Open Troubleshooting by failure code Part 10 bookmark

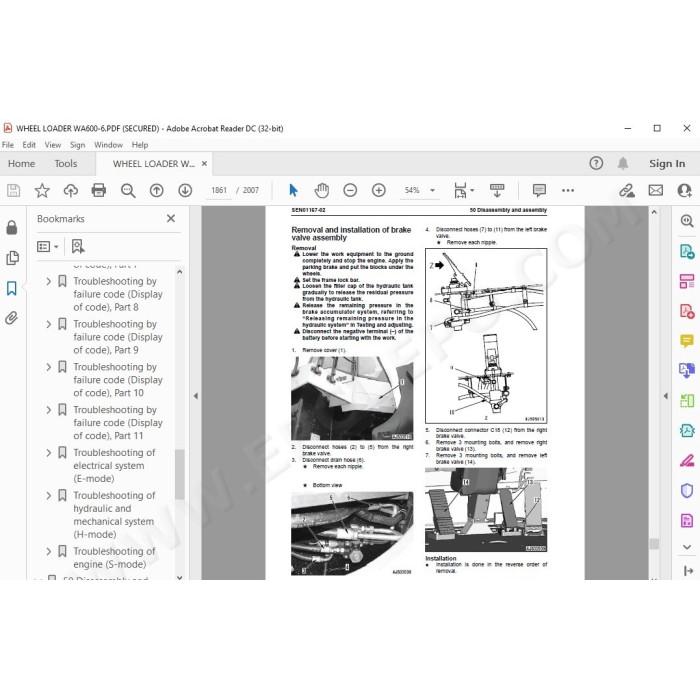coord(118,380)
